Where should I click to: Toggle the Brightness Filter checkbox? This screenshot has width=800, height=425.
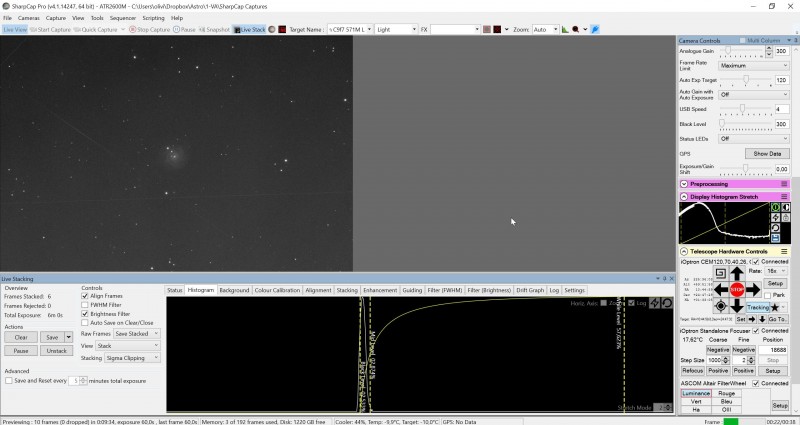(x=85, y=314)
